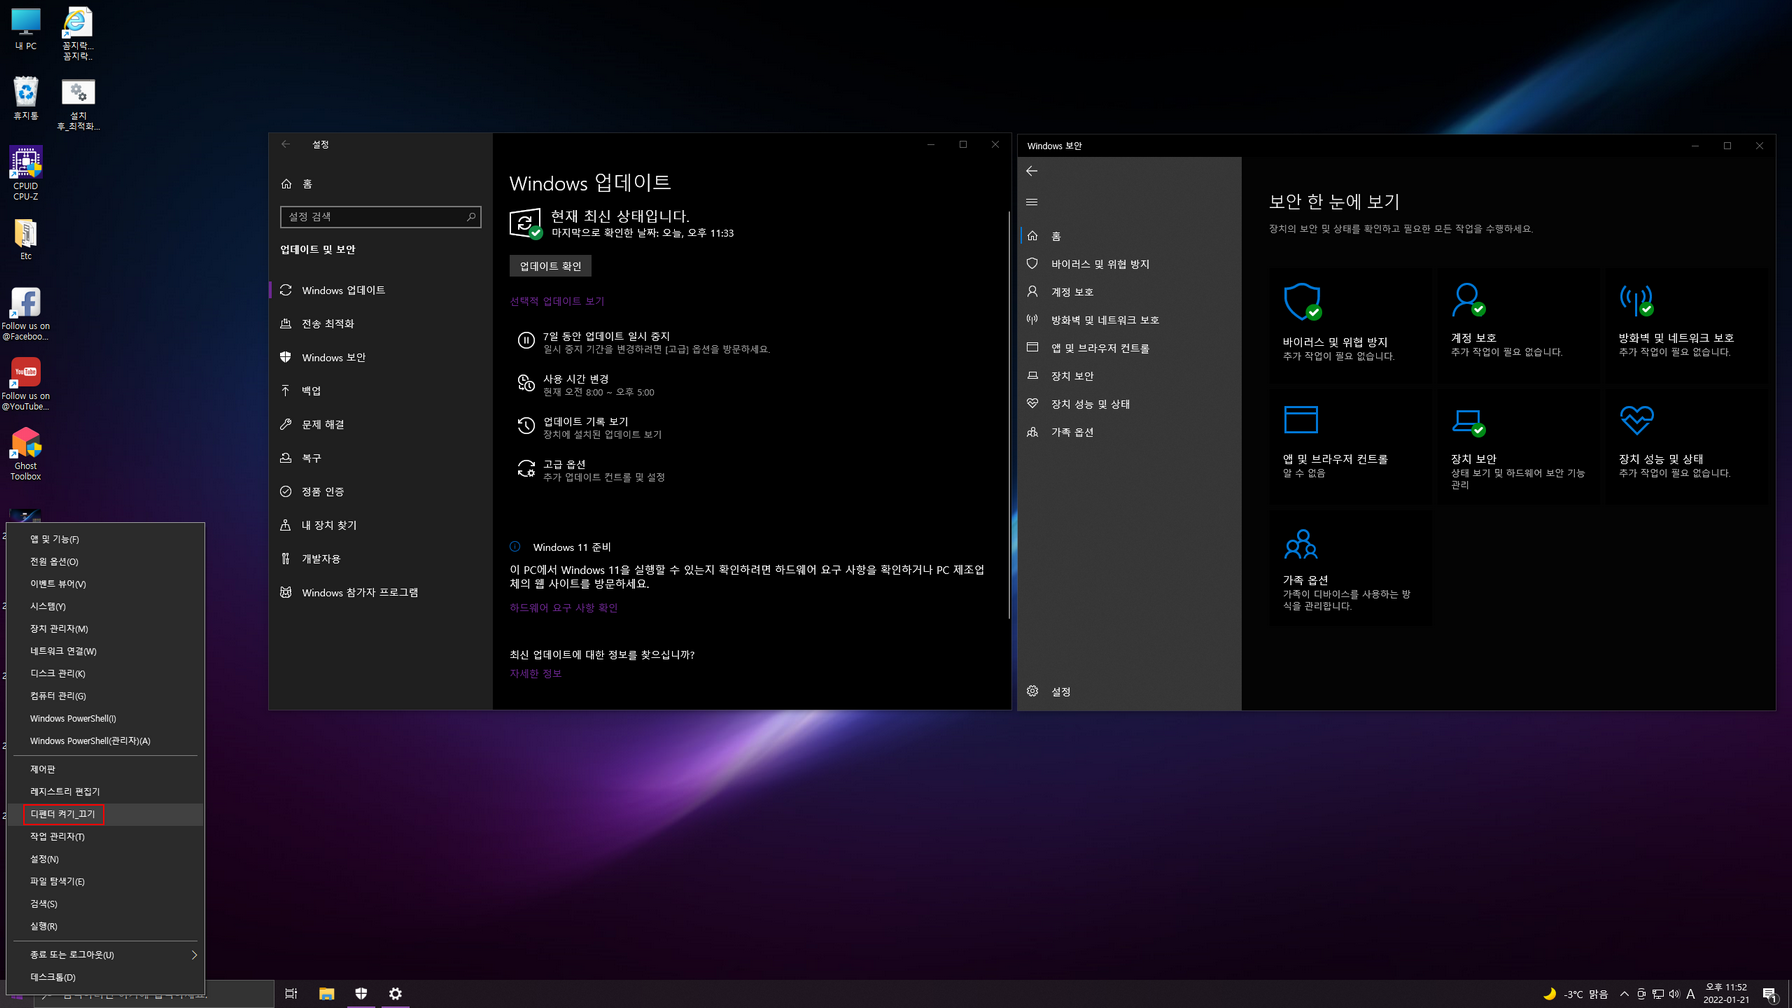Select Registry Editor in the context menu
The image size is (1792, 1008).
[106, 792]
